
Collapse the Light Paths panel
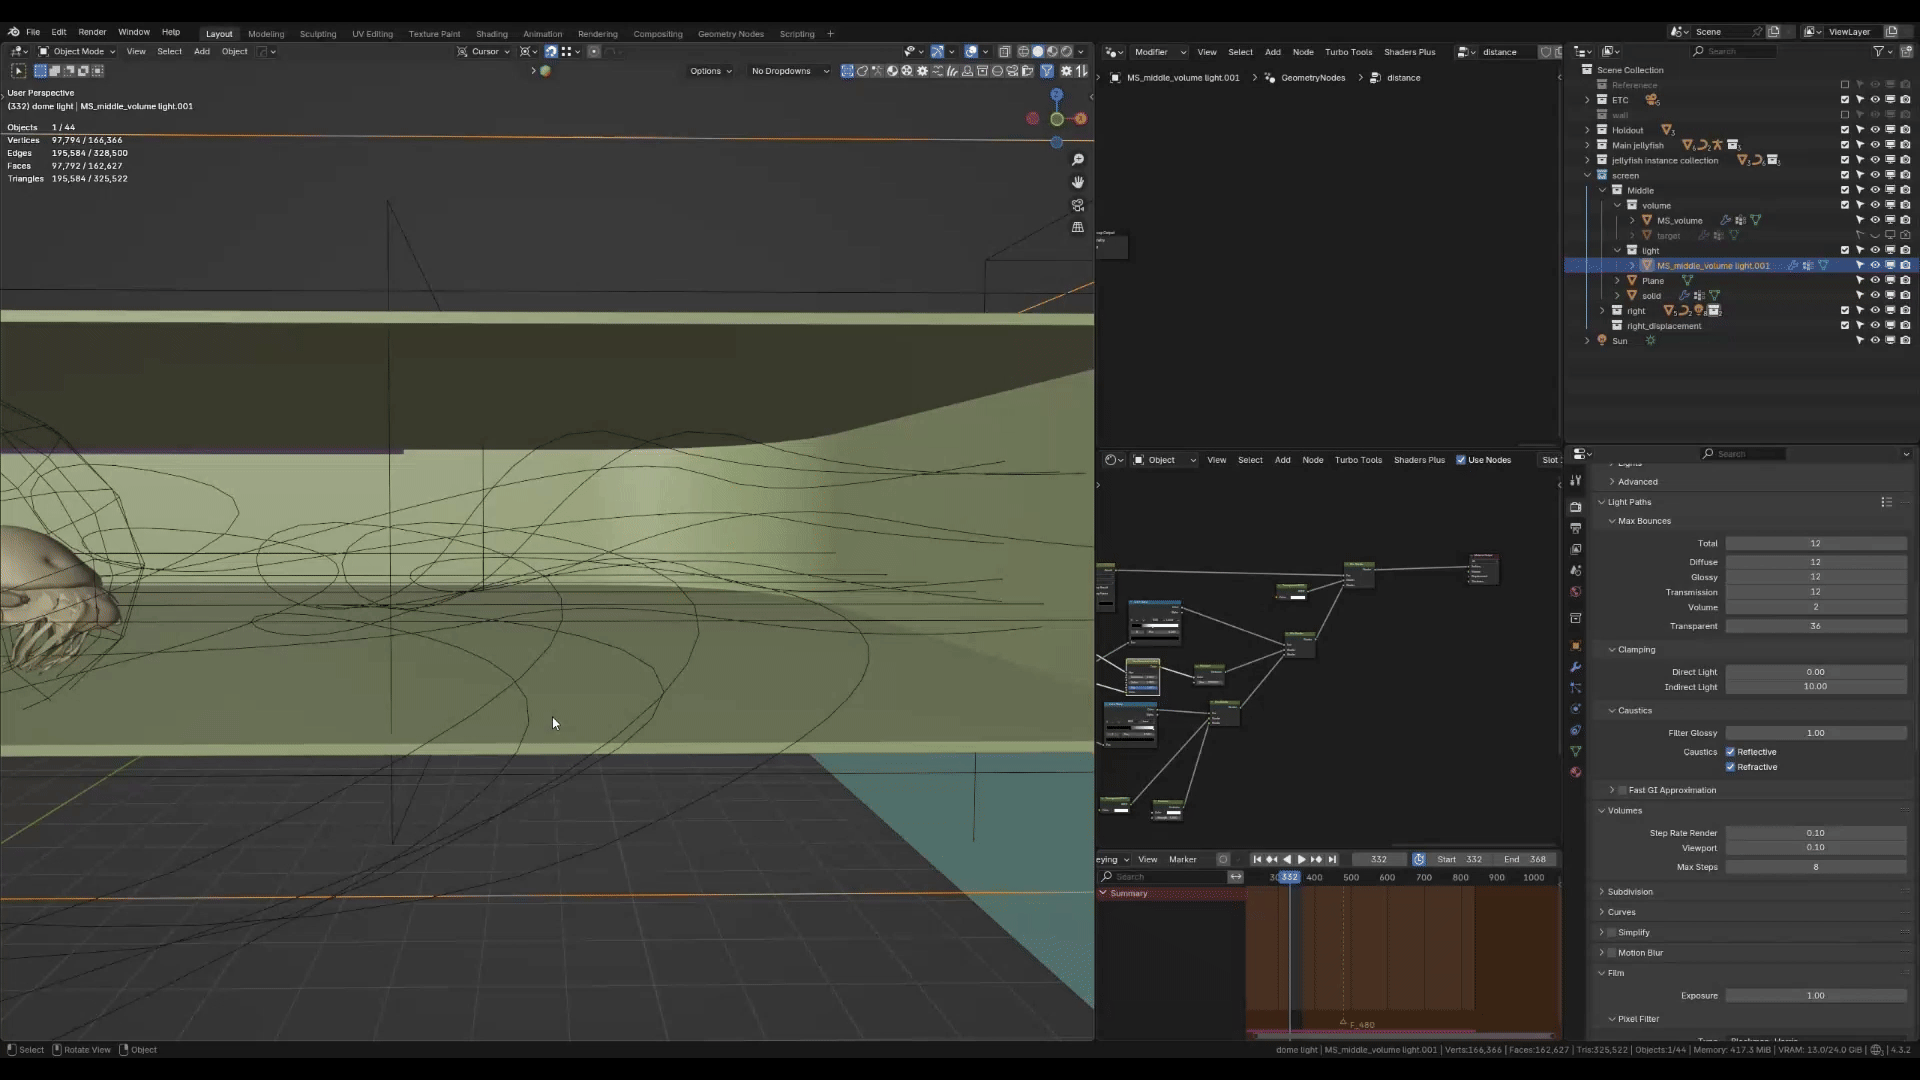click(x=1627, y=502)
